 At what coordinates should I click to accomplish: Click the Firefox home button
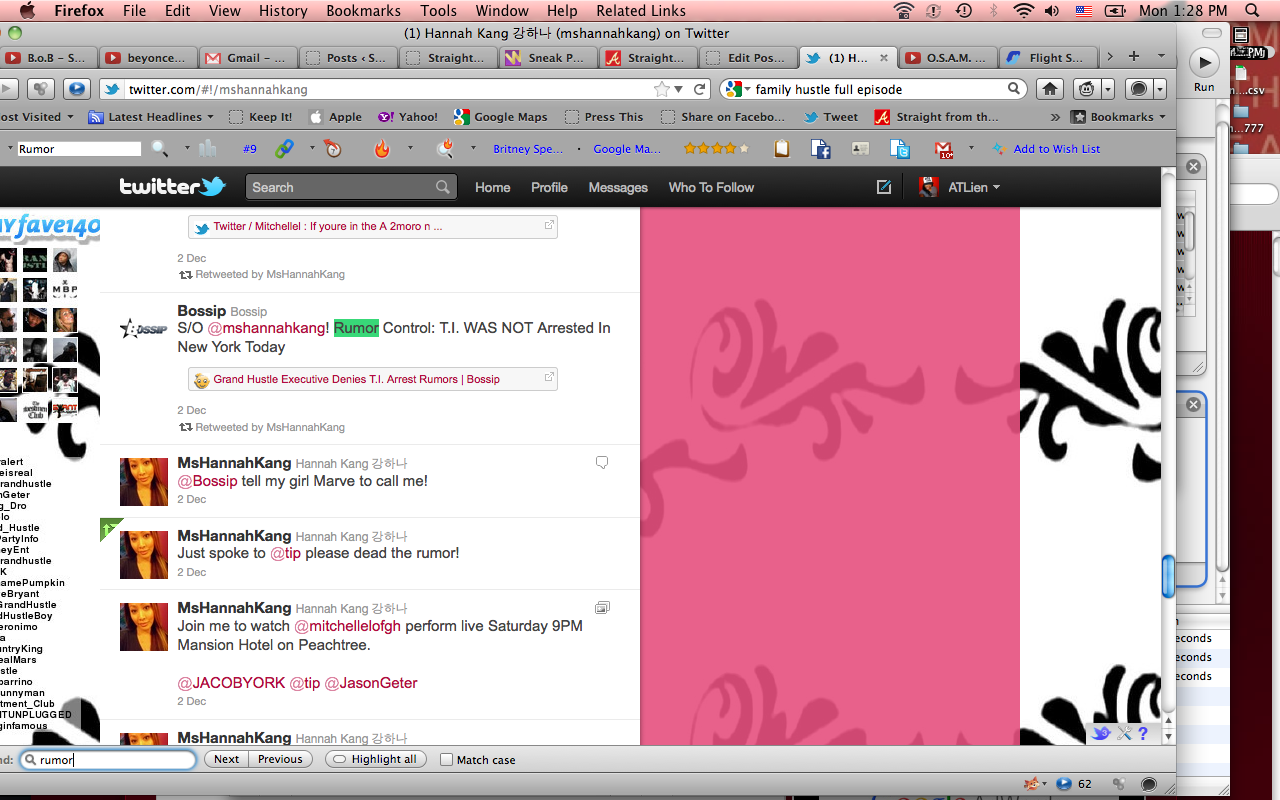click(1050, 89)
